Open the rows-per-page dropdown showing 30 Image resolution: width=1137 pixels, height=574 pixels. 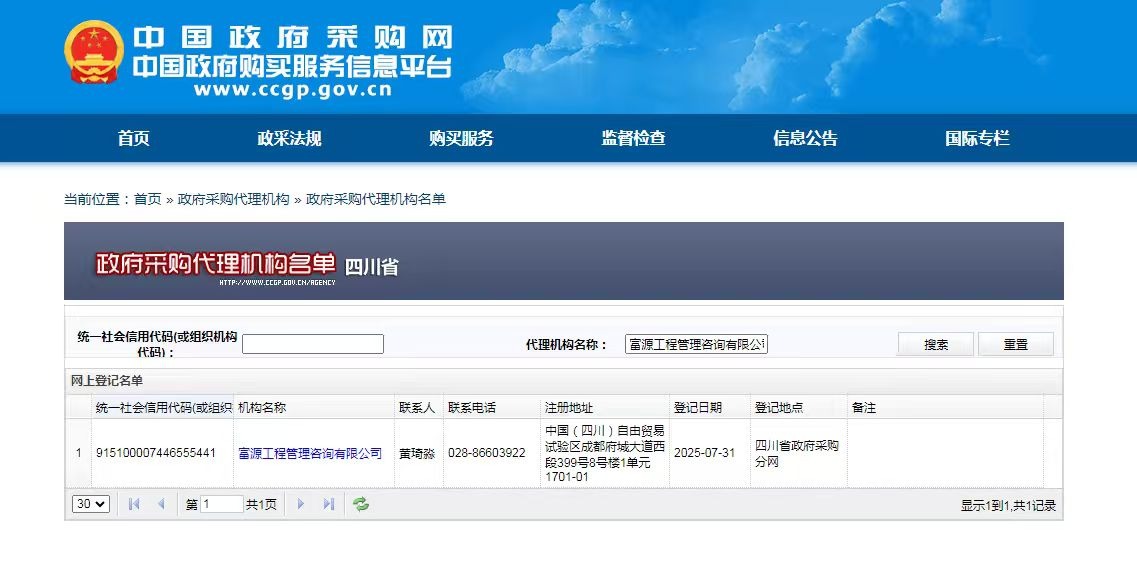(91, 505)
